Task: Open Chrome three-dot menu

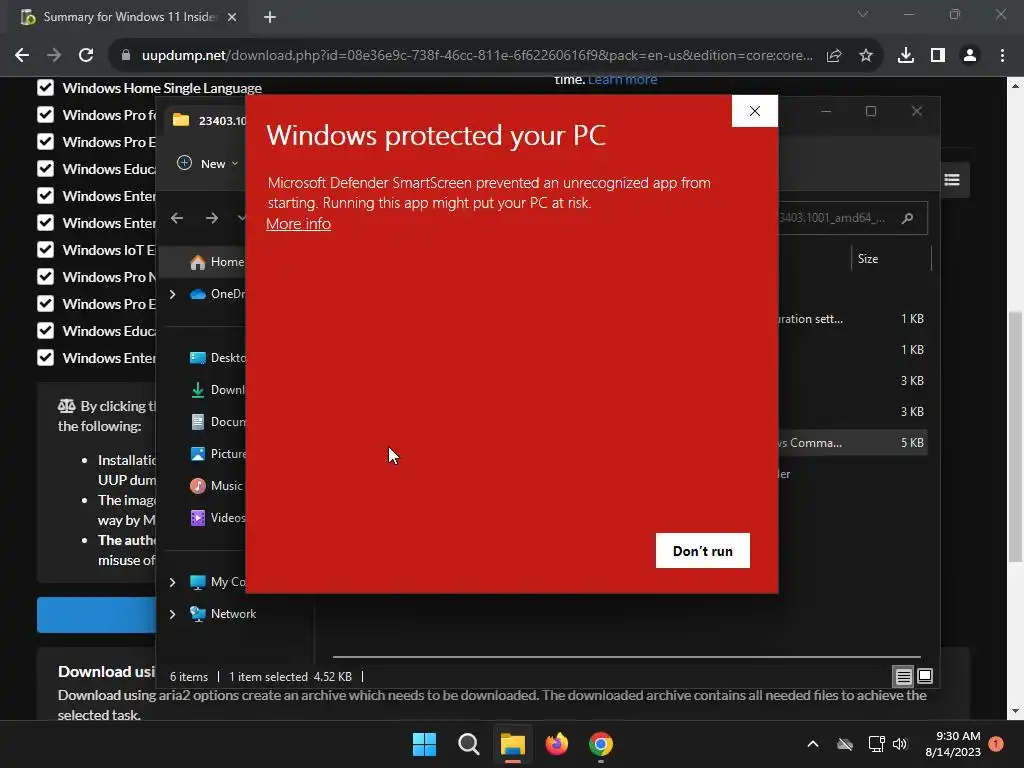Action: tap(1002, 56)
